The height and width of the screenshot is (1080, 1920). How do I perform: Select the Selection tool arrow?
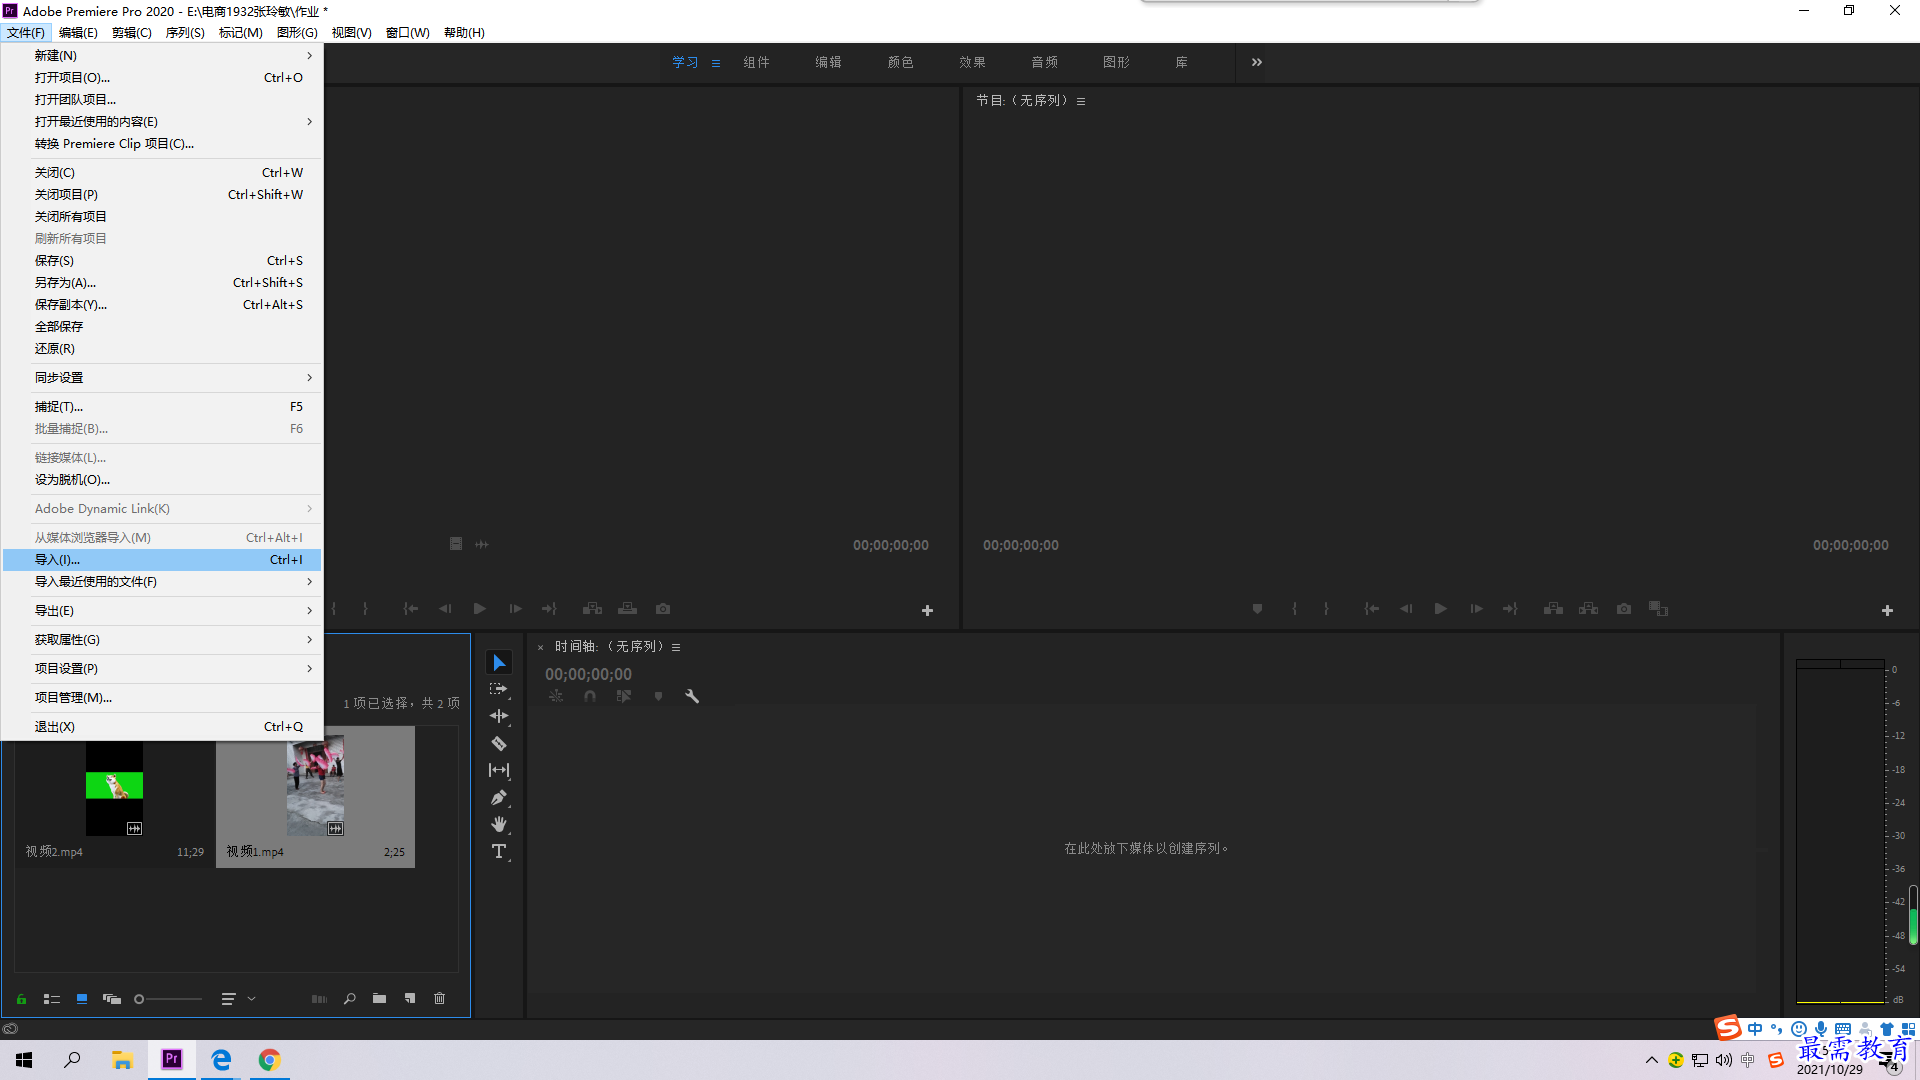[x=499, y=663]
